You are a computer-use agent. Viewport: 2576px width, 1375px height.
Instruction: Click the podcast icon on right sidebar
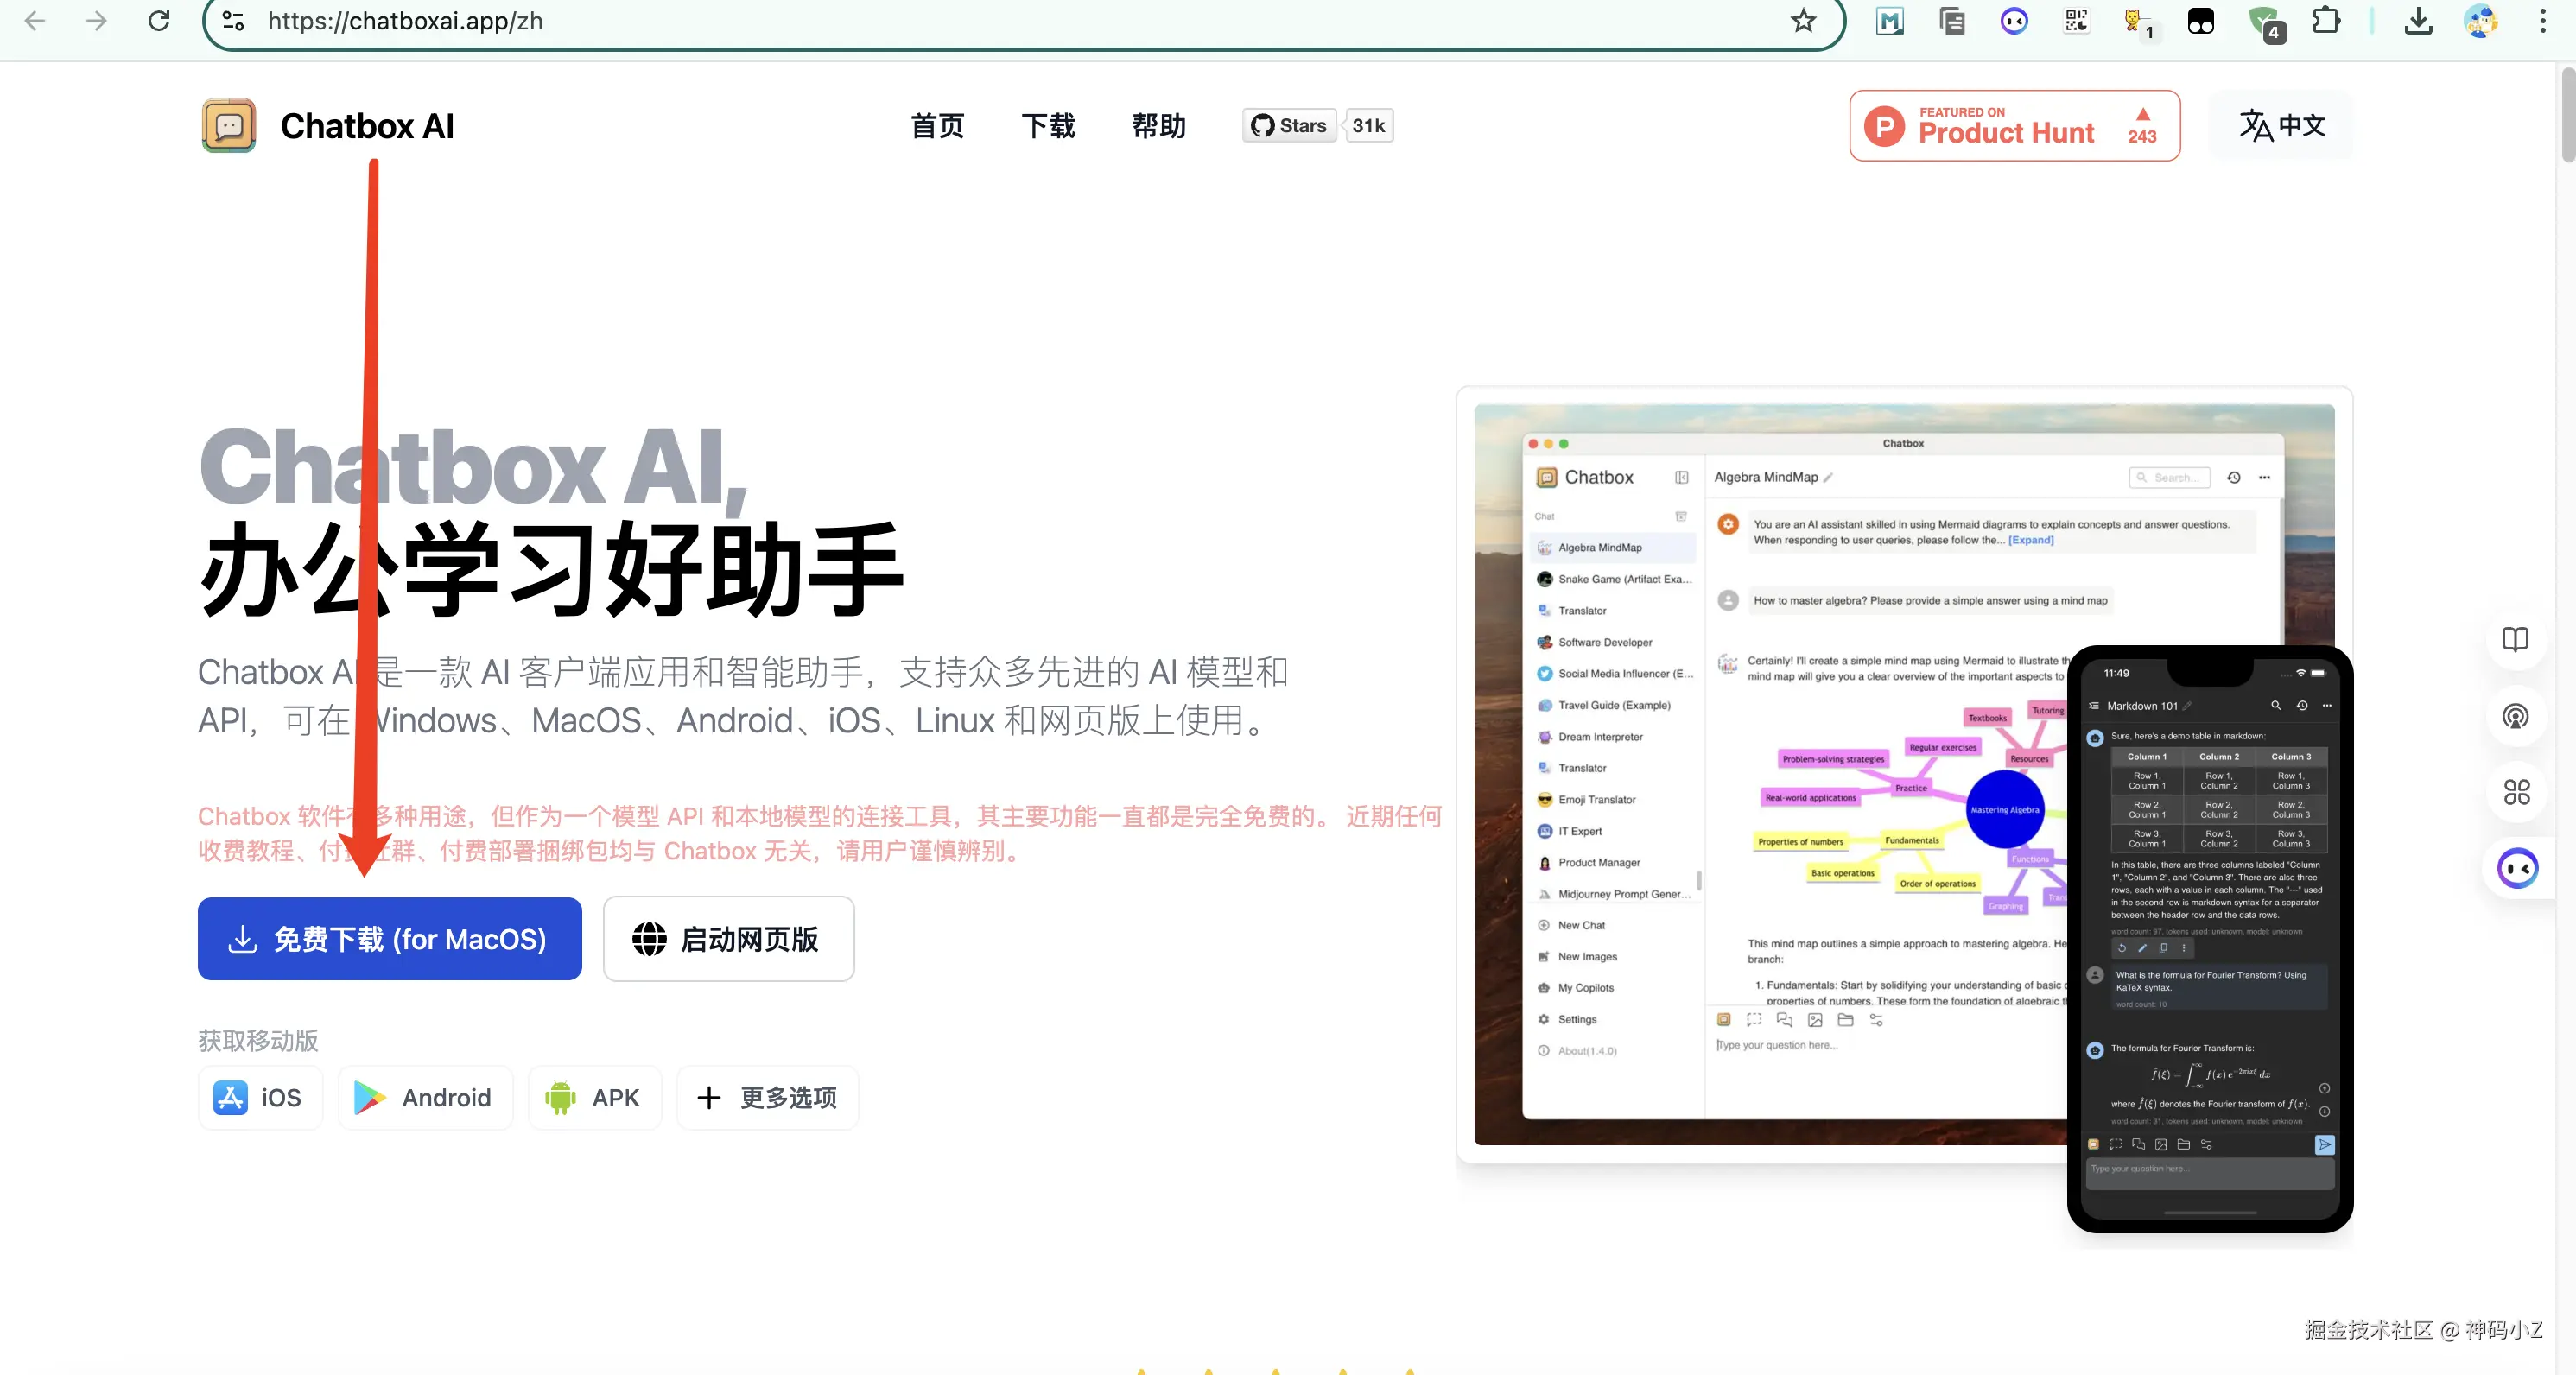pyautogui.click(x=2515, y=716)
